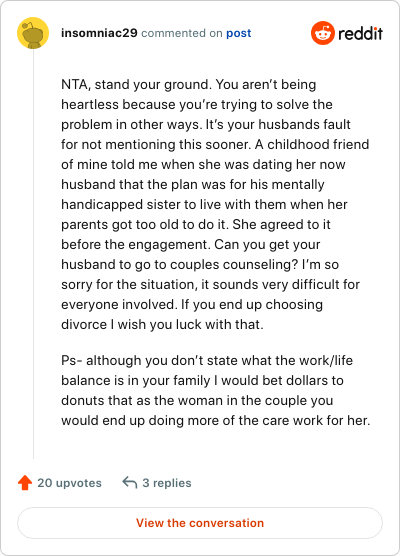Open the insomniac29 username link

[99, 33]
